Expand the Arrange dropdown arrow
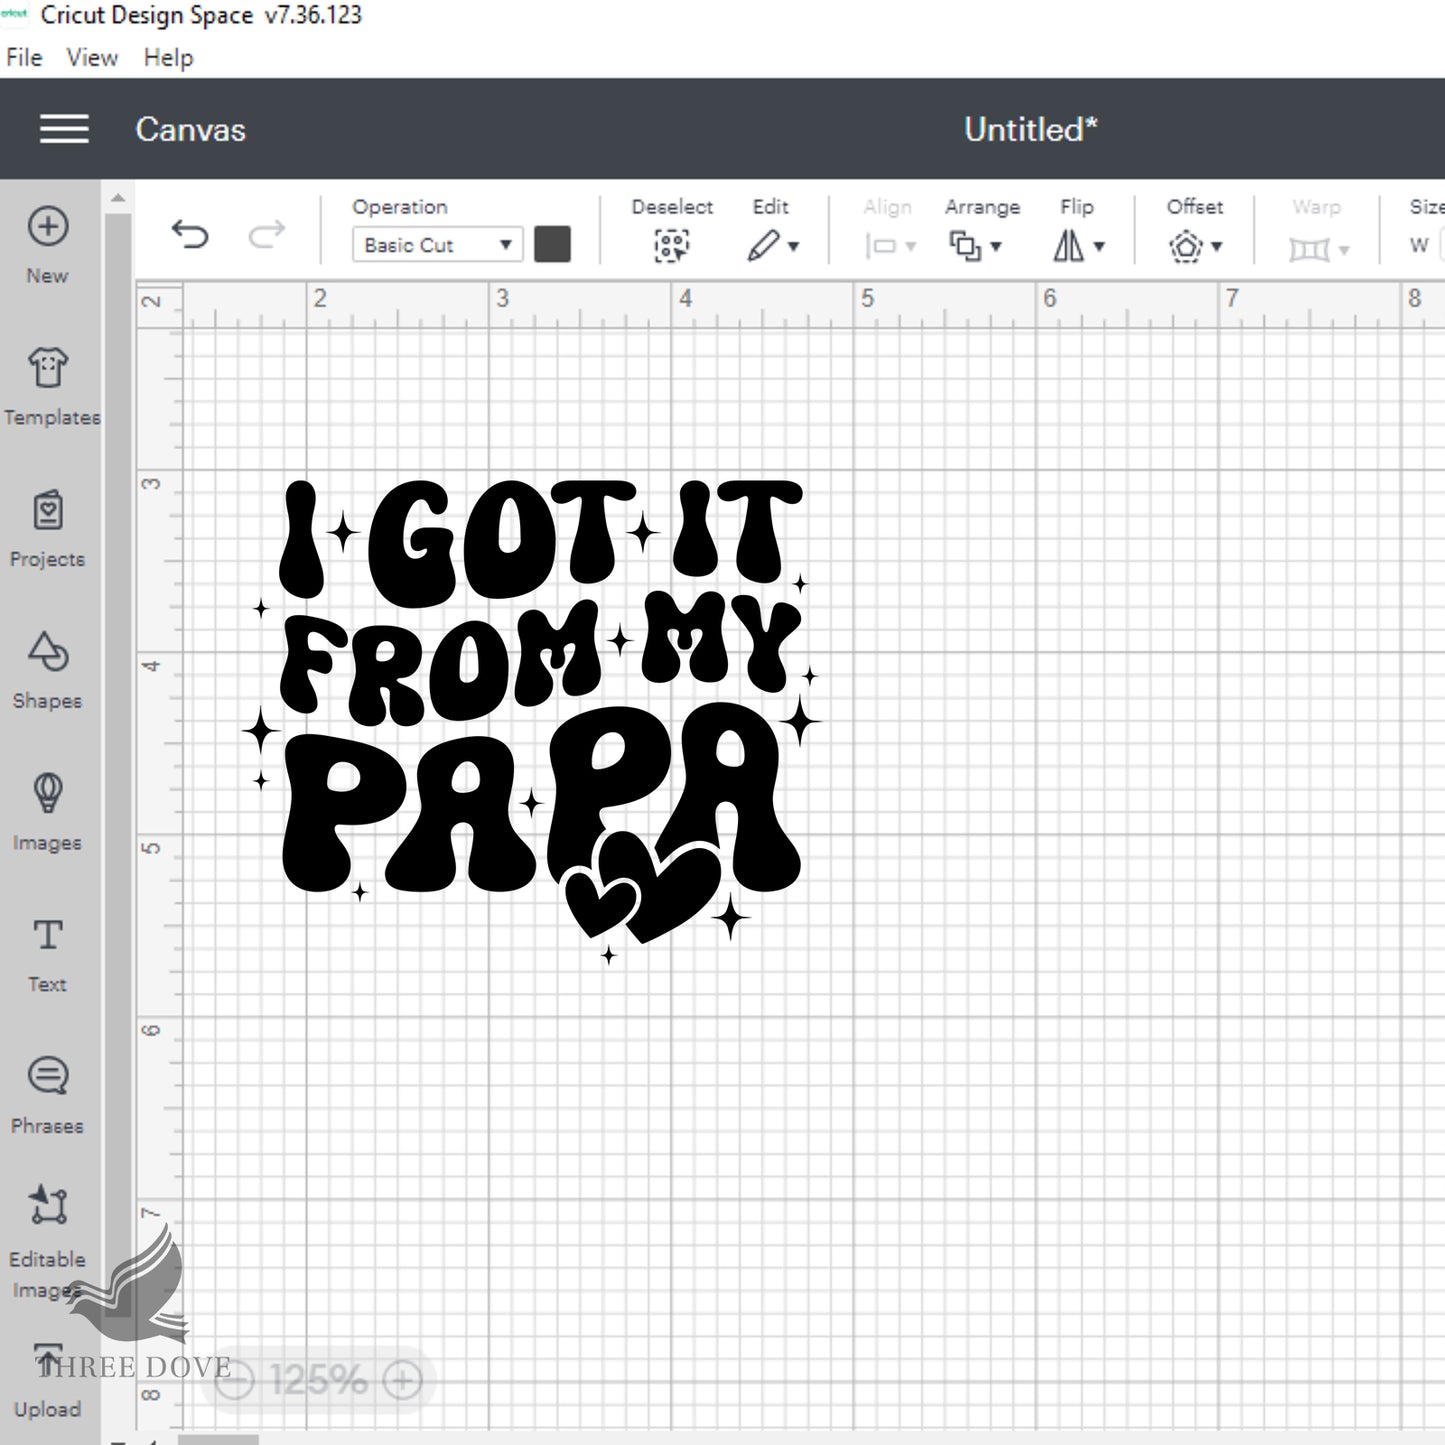Image resolution: width=1445 pixels, height=1445 pixels. (x=996, y=247)
